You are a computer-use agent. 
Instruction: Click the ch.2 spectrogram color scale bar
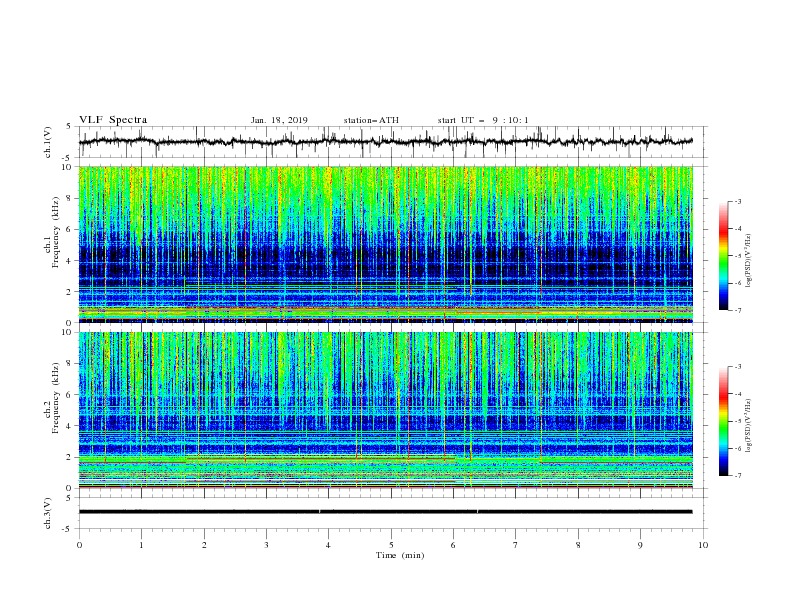[723, 421]
